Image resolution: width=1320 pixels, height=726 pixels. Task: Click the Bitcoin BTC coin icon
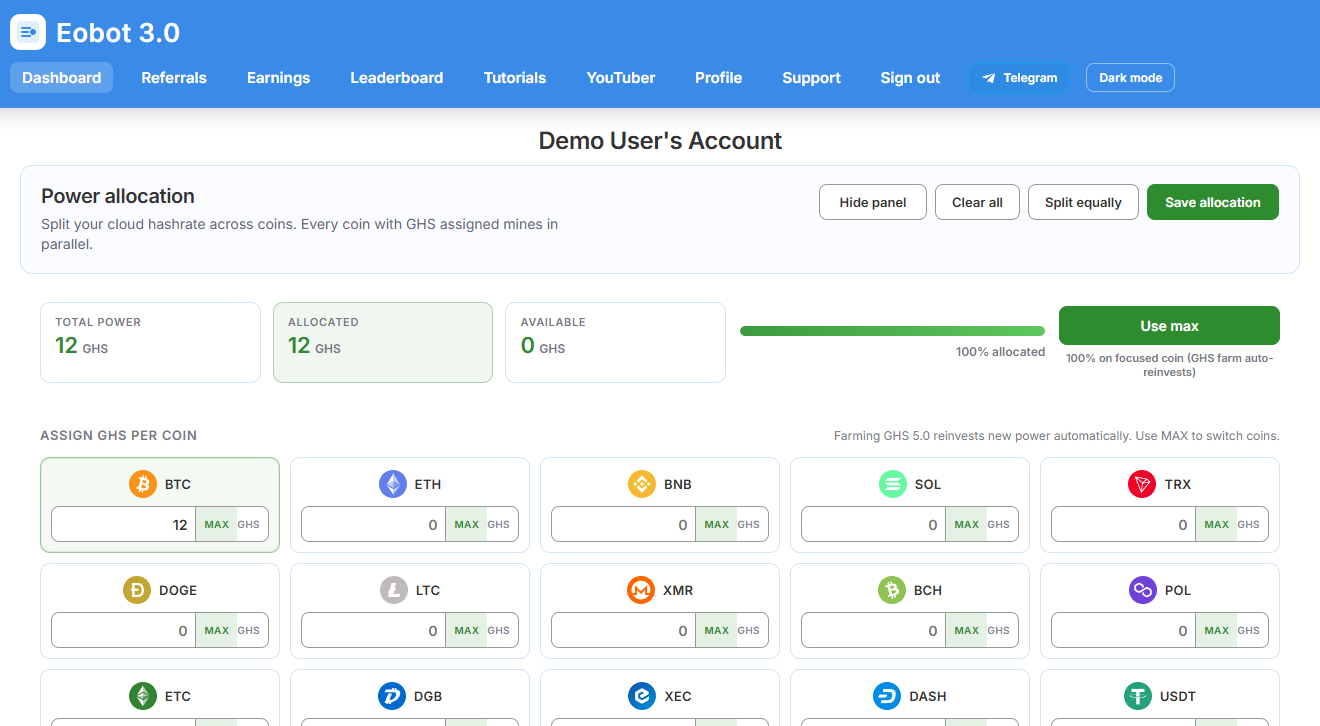tap(143, 484)
